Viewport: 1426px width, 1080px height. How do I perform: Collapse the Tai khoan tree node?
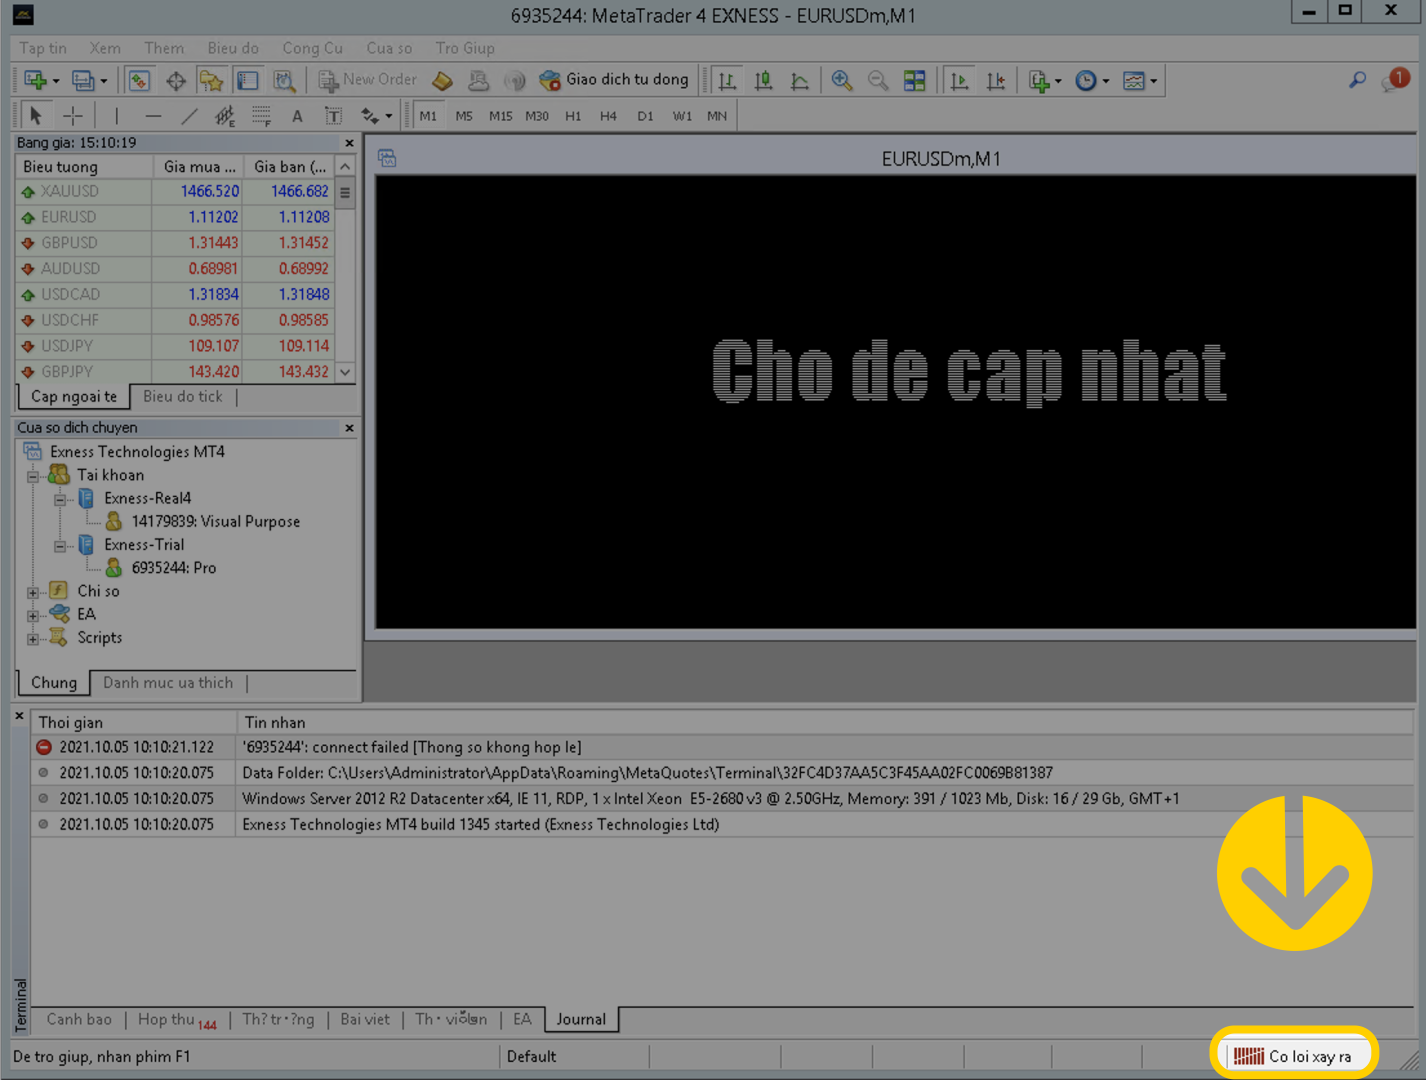point(33,476)
